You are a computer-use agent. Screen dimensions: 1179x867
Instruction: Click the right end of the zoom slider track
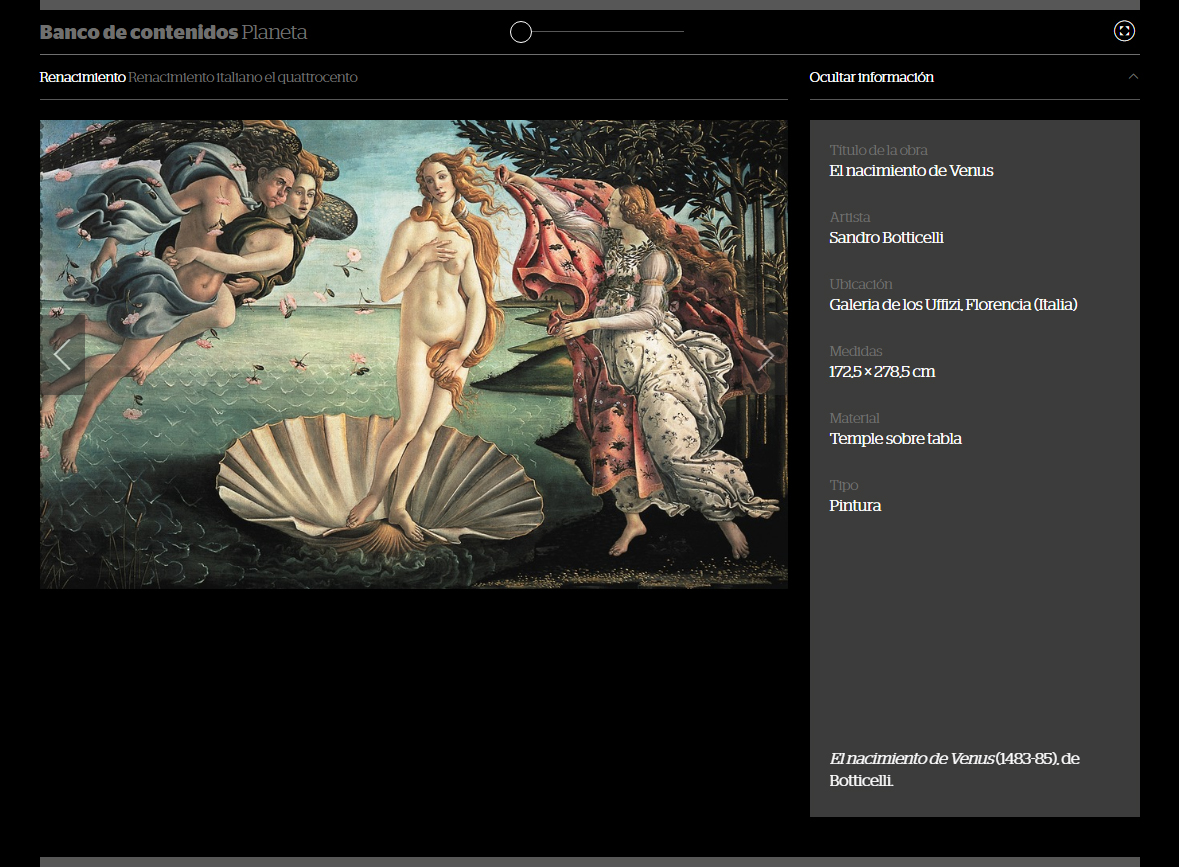tap(682, 32)
